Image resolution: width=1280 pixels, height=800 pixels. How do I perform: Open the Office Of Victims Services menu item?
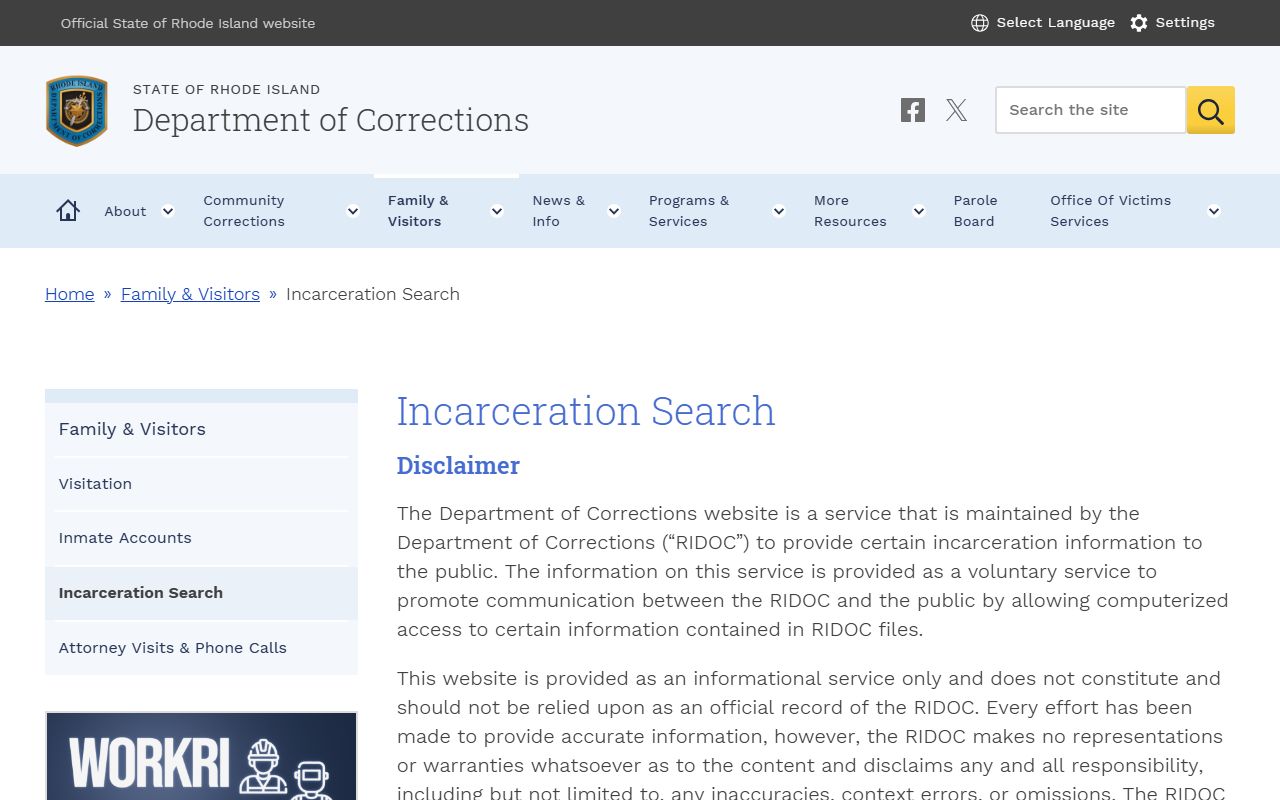[x=1110, y=211]
